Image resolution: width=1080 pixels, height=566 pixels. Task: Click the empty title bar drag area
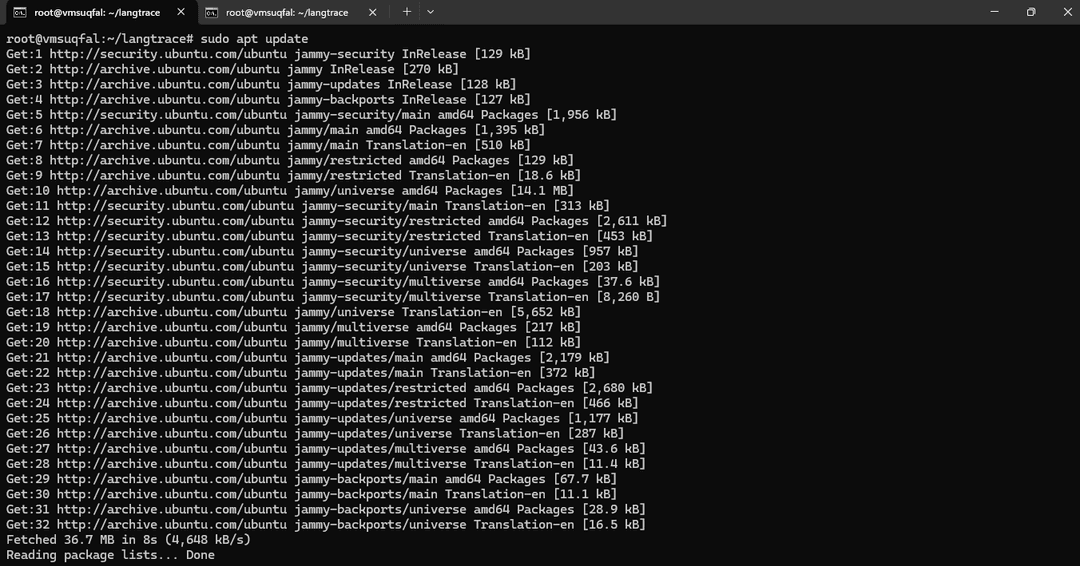[x=700, y=12]
